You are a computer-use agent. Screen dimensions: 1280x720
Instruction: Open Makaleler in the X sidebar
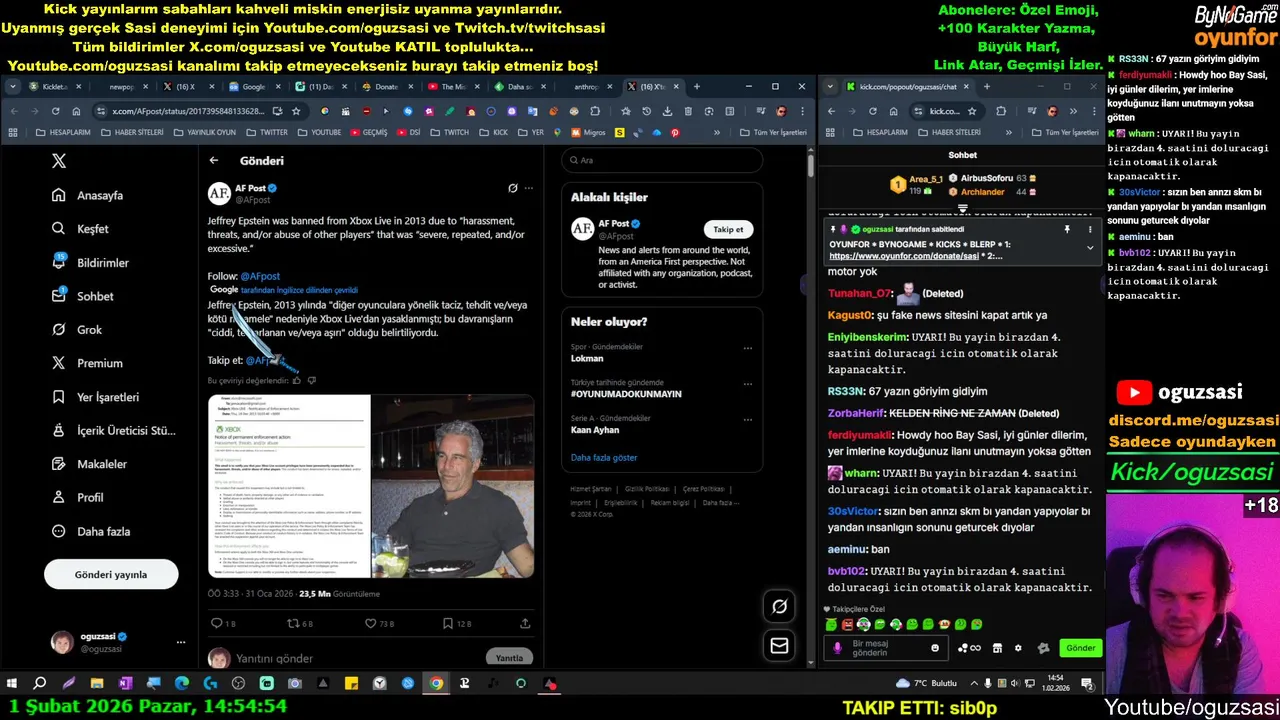(89, 464)
